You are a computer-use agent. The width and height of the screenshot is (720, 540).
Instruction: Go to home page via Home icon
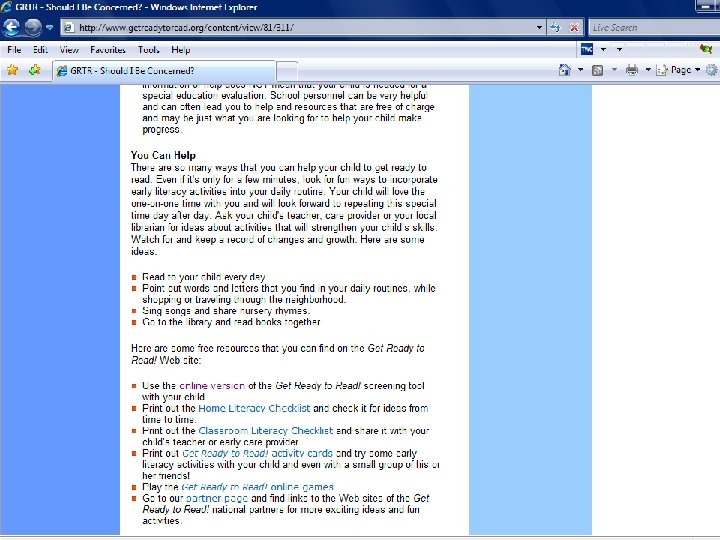click(565, 70)
